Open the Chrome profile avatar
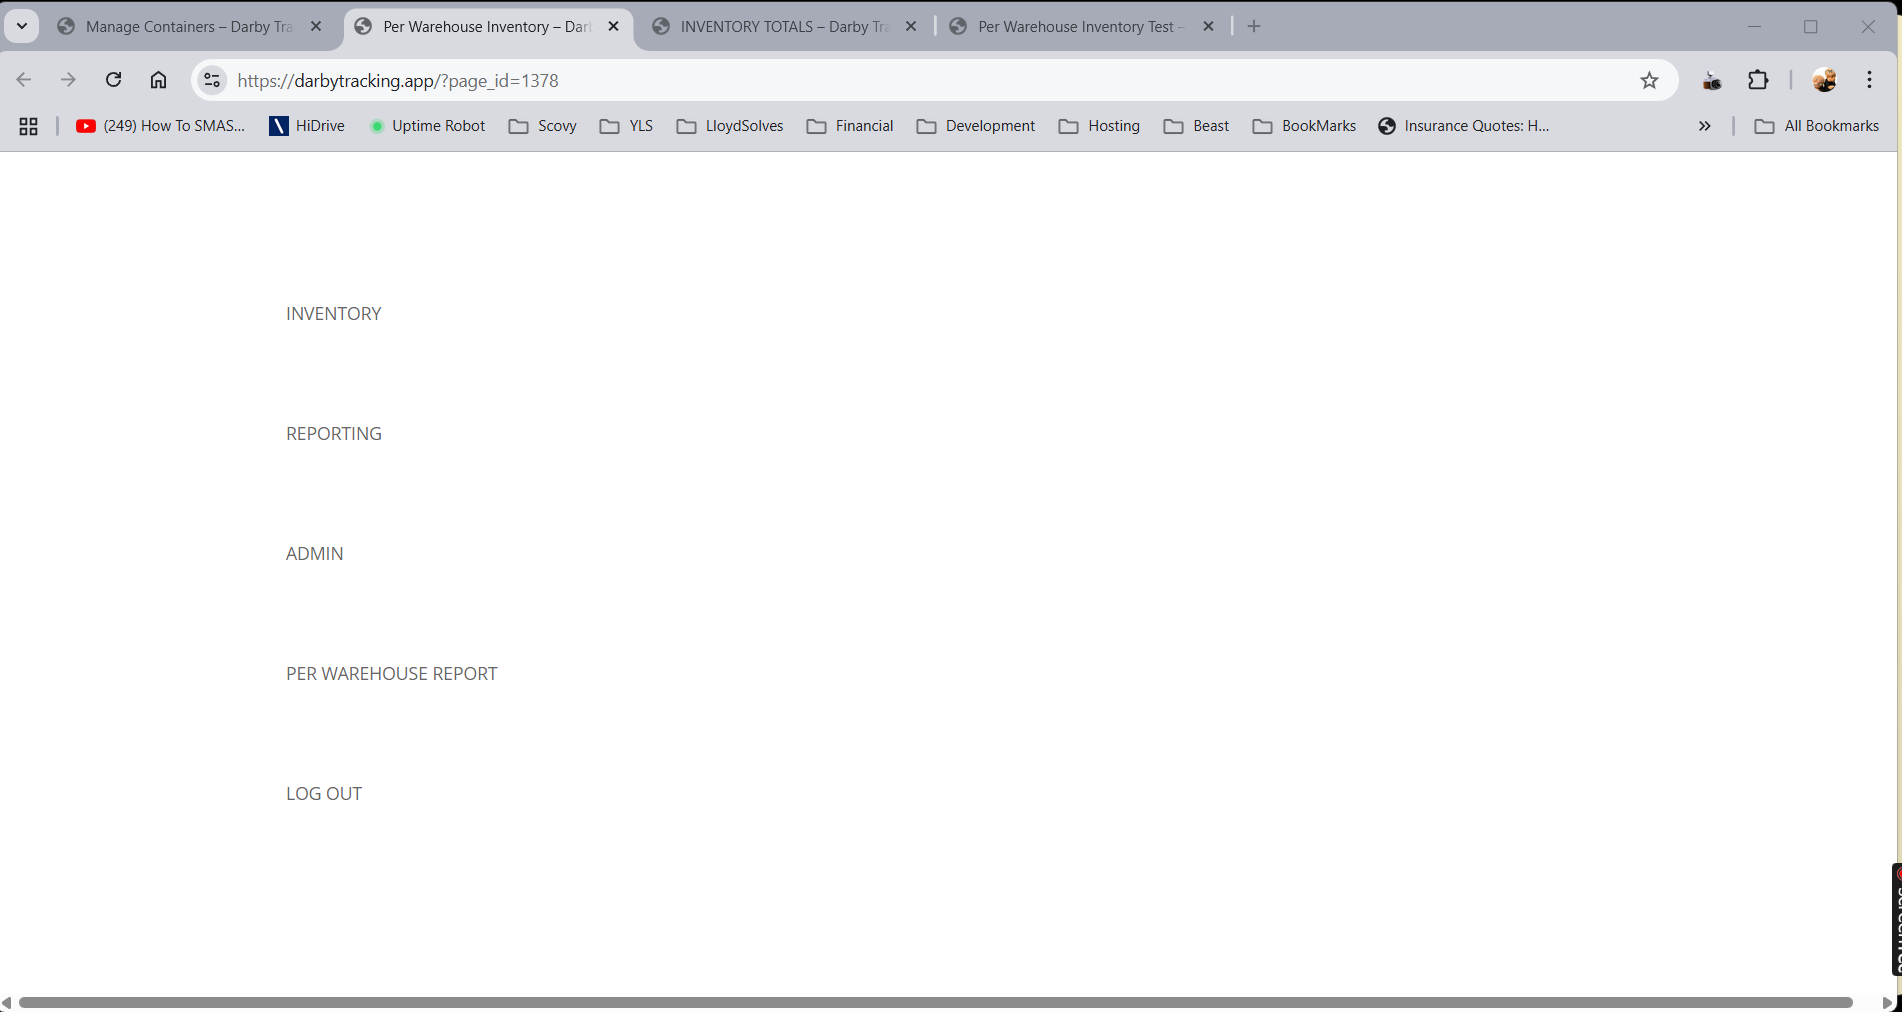 (x=1824, y=80)
